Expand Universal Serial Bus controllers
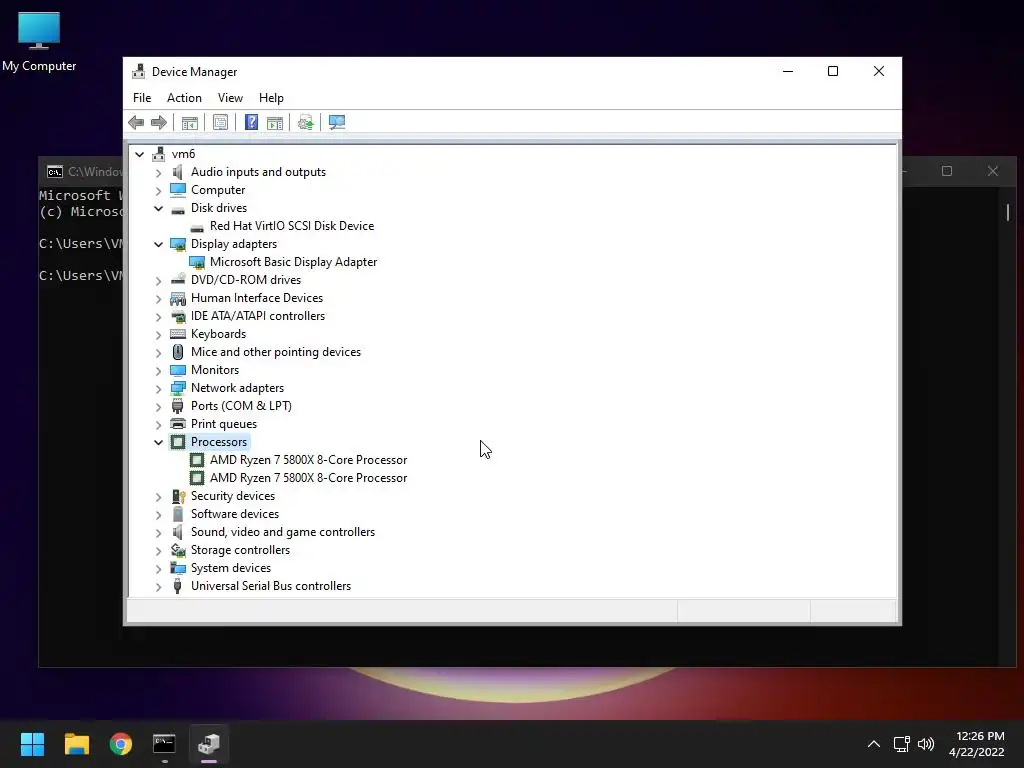Viewport: 1024px width, 768px height. pyautogui.click(x=158, y=587)
